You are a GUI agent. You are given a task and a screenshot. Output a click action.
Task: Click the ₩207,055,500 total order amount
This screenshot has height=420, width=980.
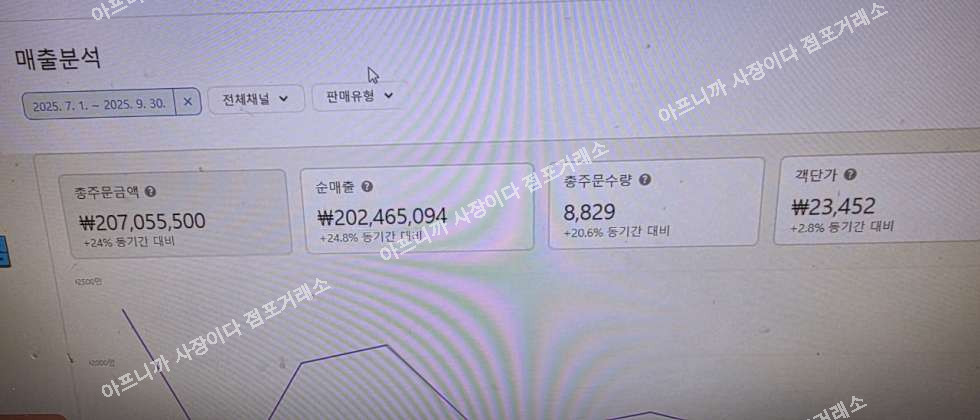142,222
